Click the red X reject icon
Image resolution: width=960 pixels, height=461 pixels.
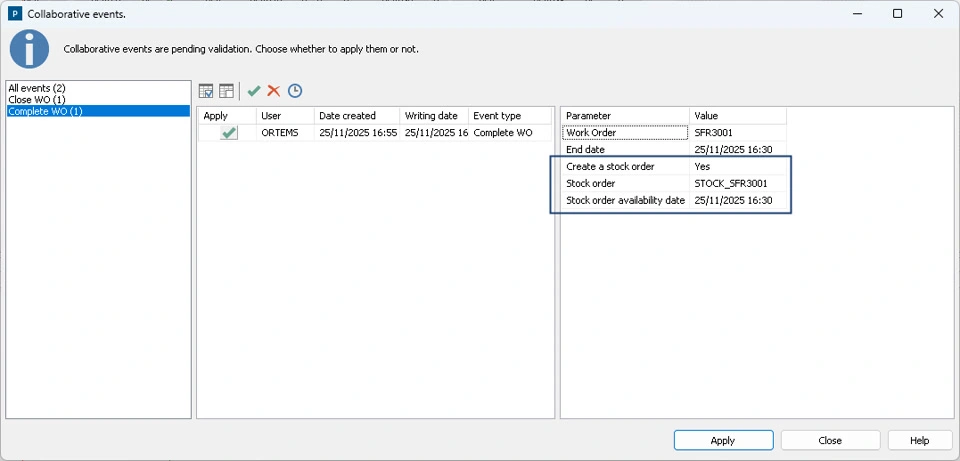[273, 91]
